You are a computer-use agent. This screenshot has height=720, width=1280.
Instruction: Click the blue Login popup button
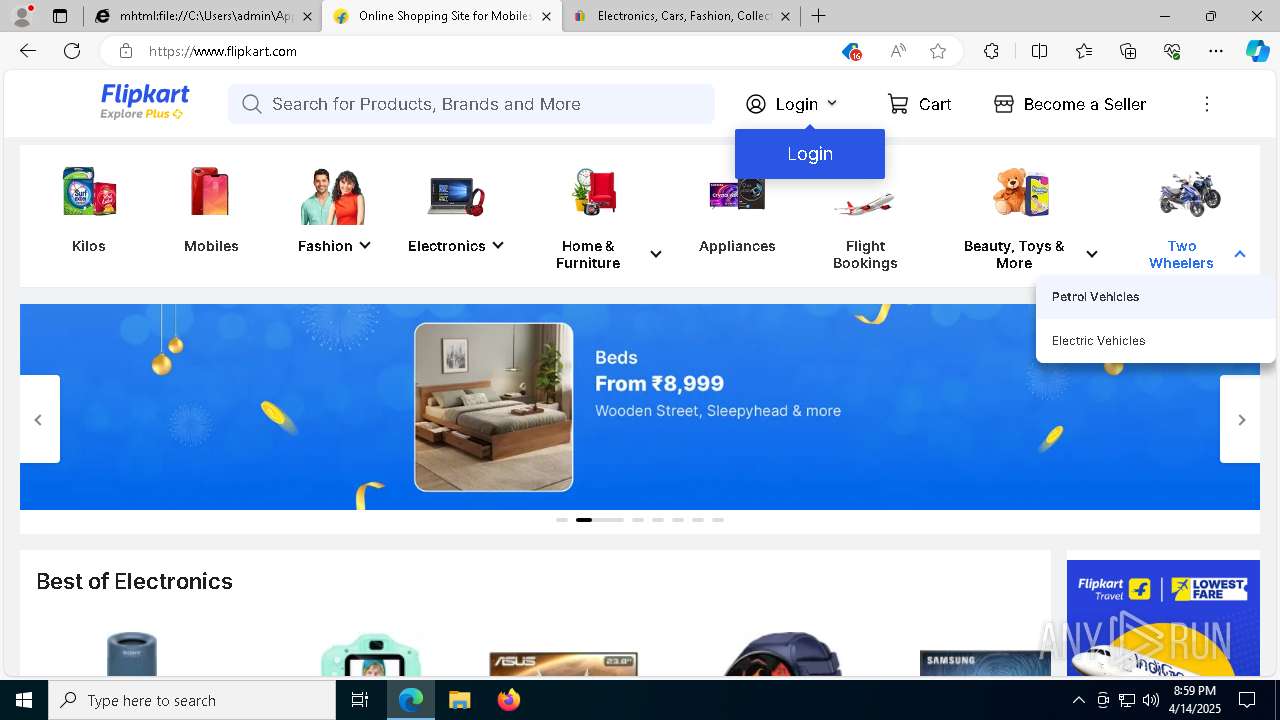coord(810,154)
